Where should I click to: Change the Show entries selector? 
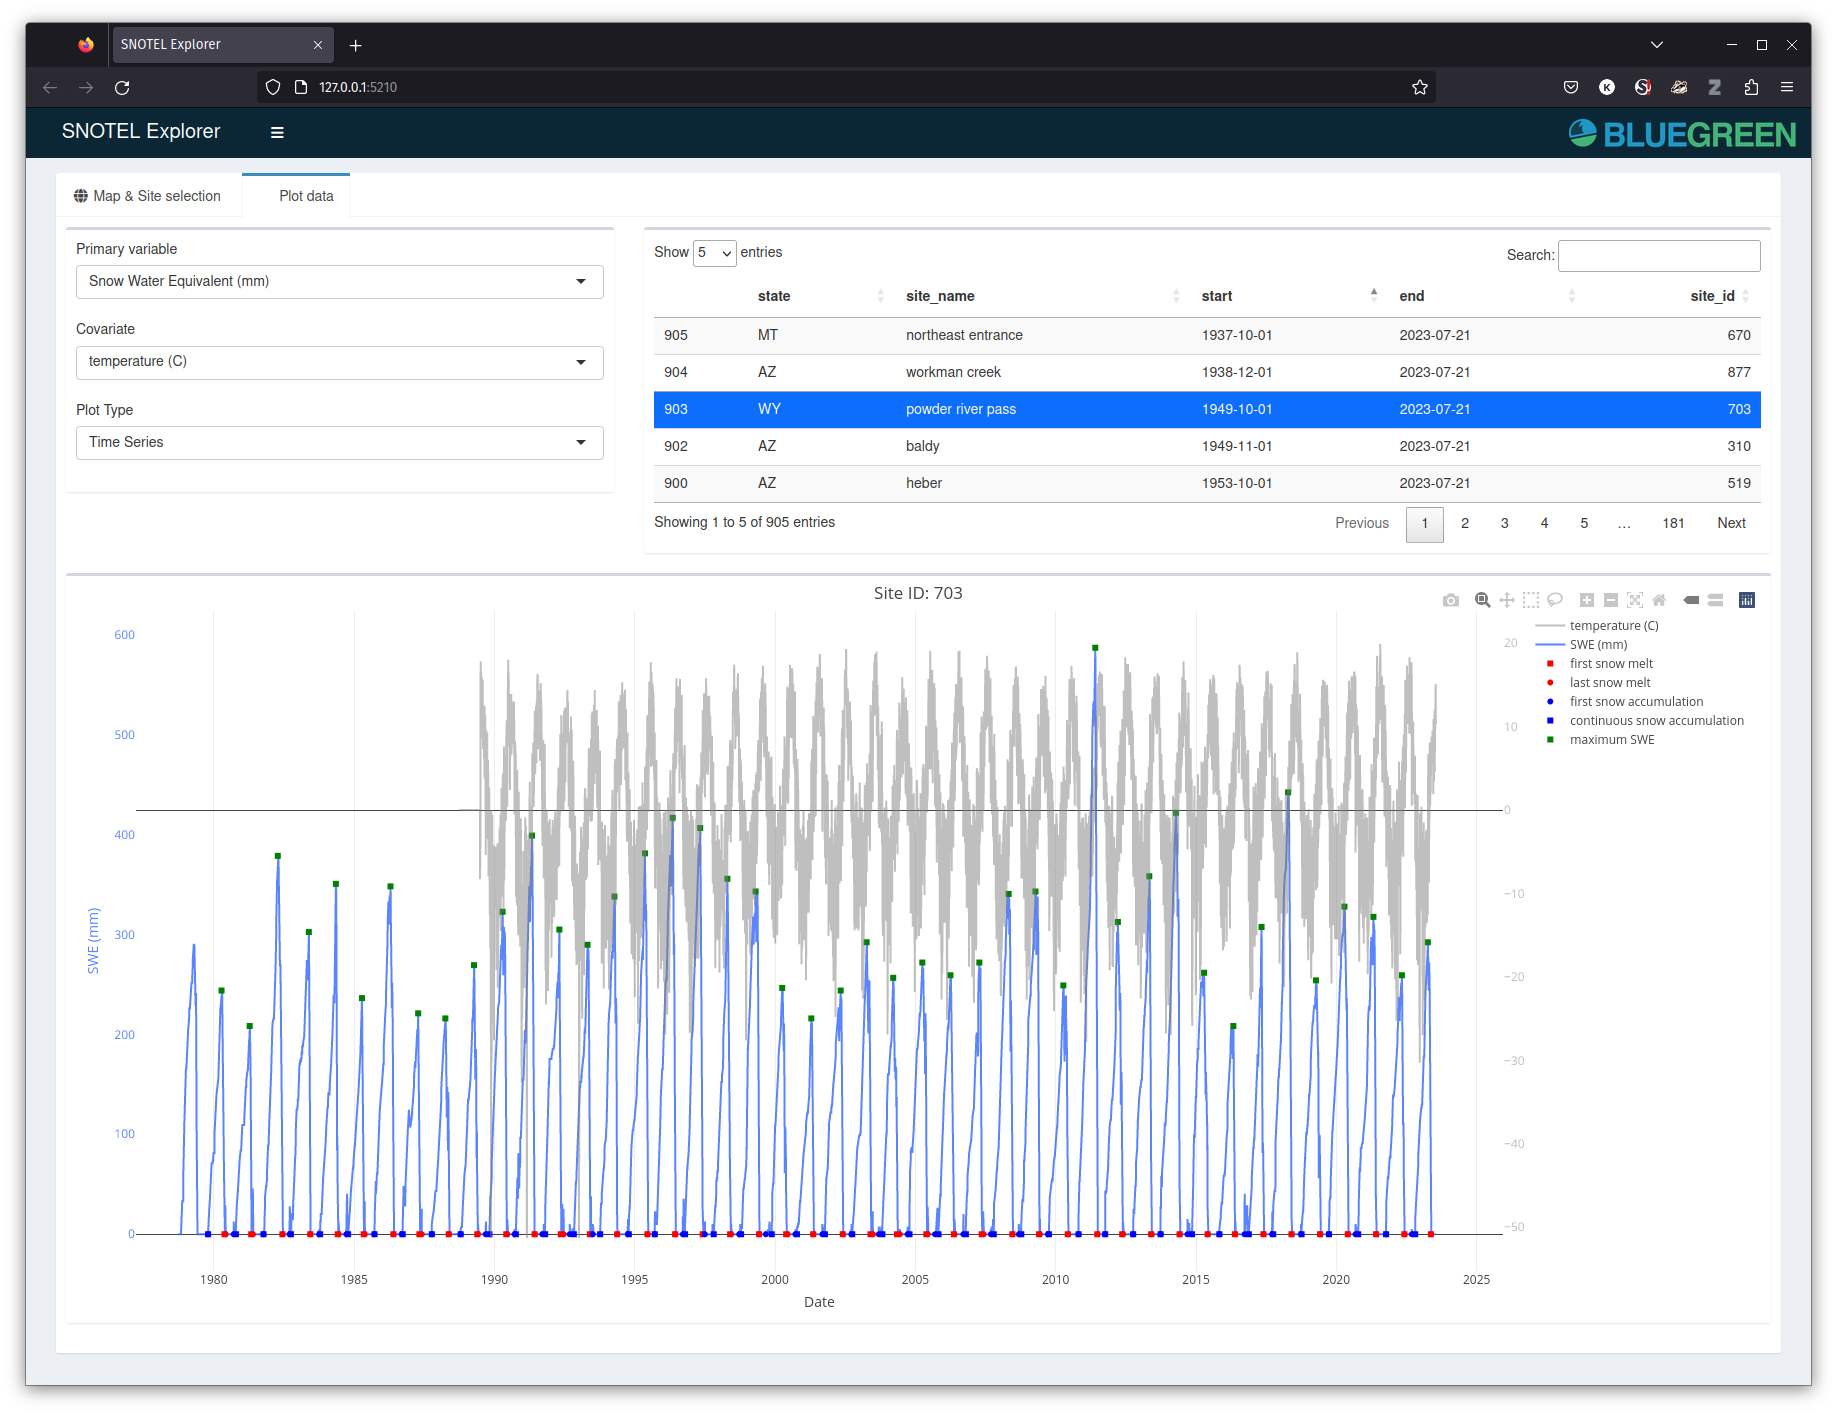pyautogui.click(x=714, y=253)
